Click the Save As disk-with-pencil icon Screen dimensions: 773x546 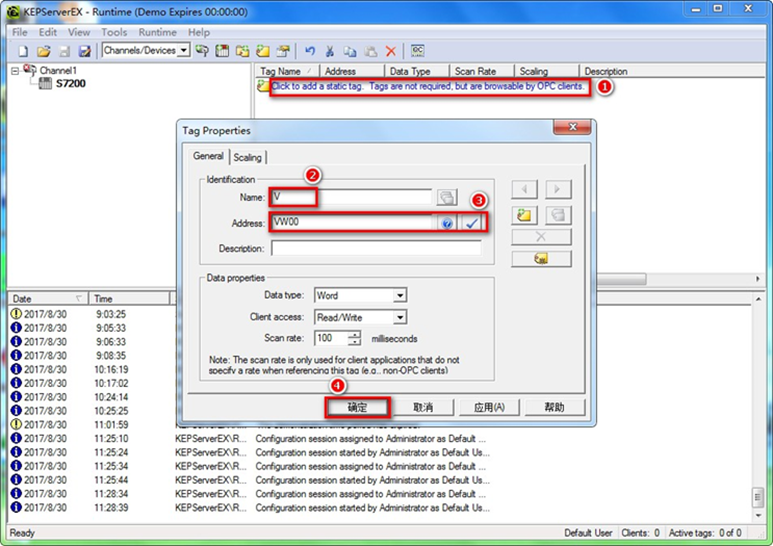[85, 51]
